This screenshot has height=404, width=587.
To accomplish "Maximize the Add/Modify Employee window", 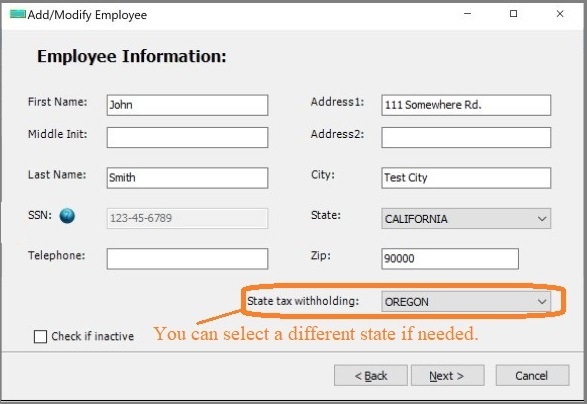I will click(513, 14).
